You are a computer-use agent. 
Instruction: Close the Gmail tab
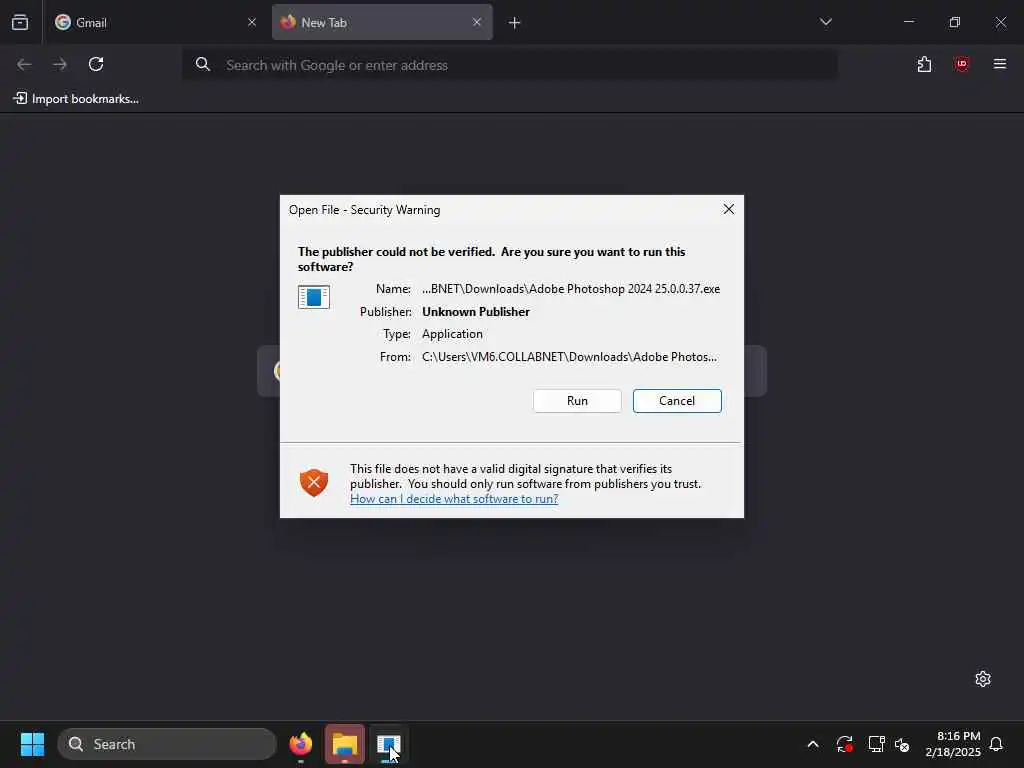pos(251,22)
